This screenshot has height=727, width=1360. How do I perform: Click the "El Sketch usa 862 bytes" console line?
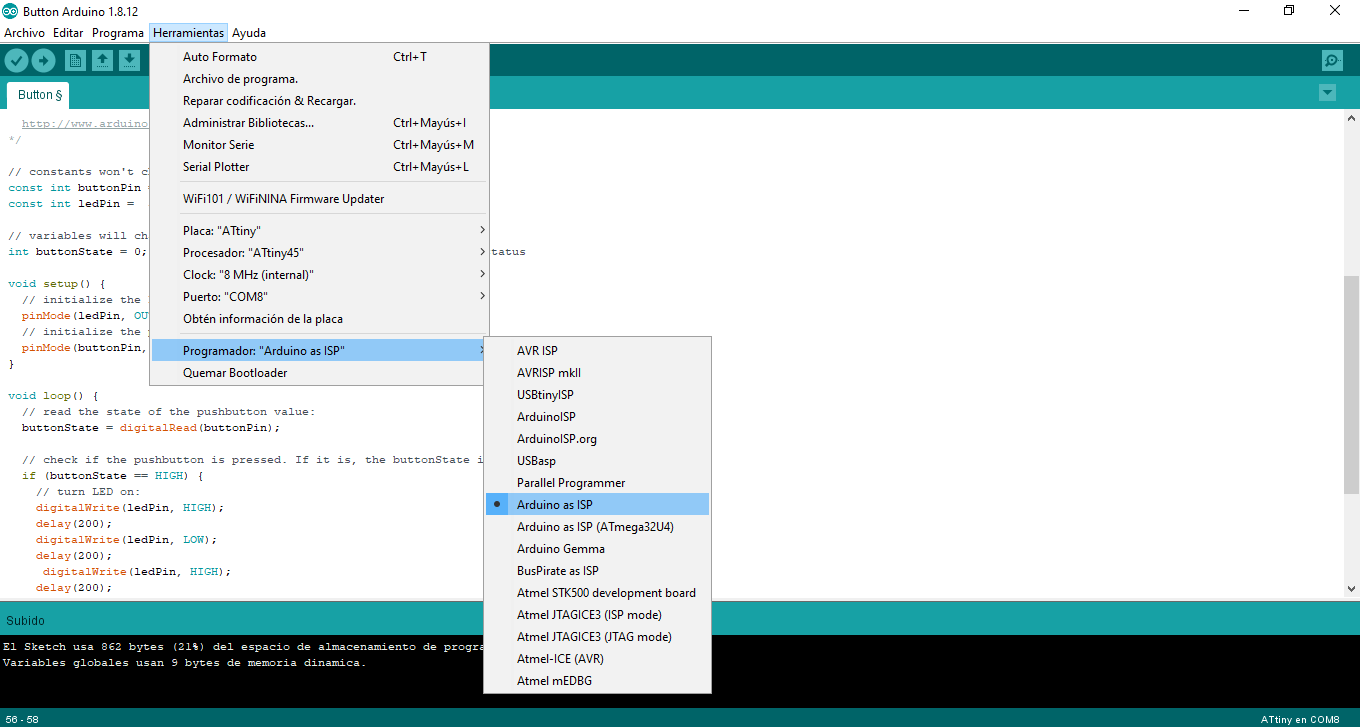click(x=243, y=646)
